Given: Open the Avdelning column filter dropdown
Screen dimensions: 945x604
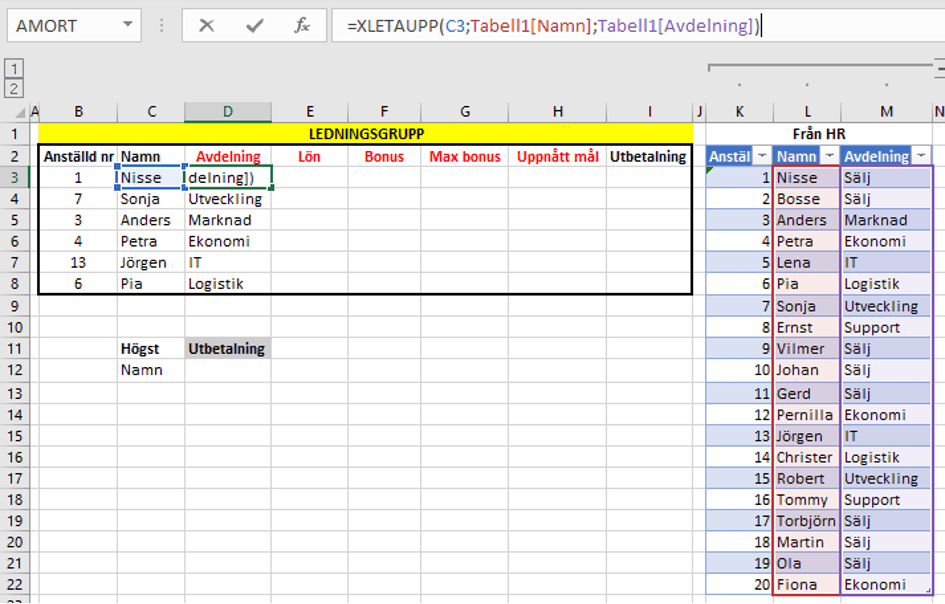Looking at the screenshot, I should coord(921,156).
